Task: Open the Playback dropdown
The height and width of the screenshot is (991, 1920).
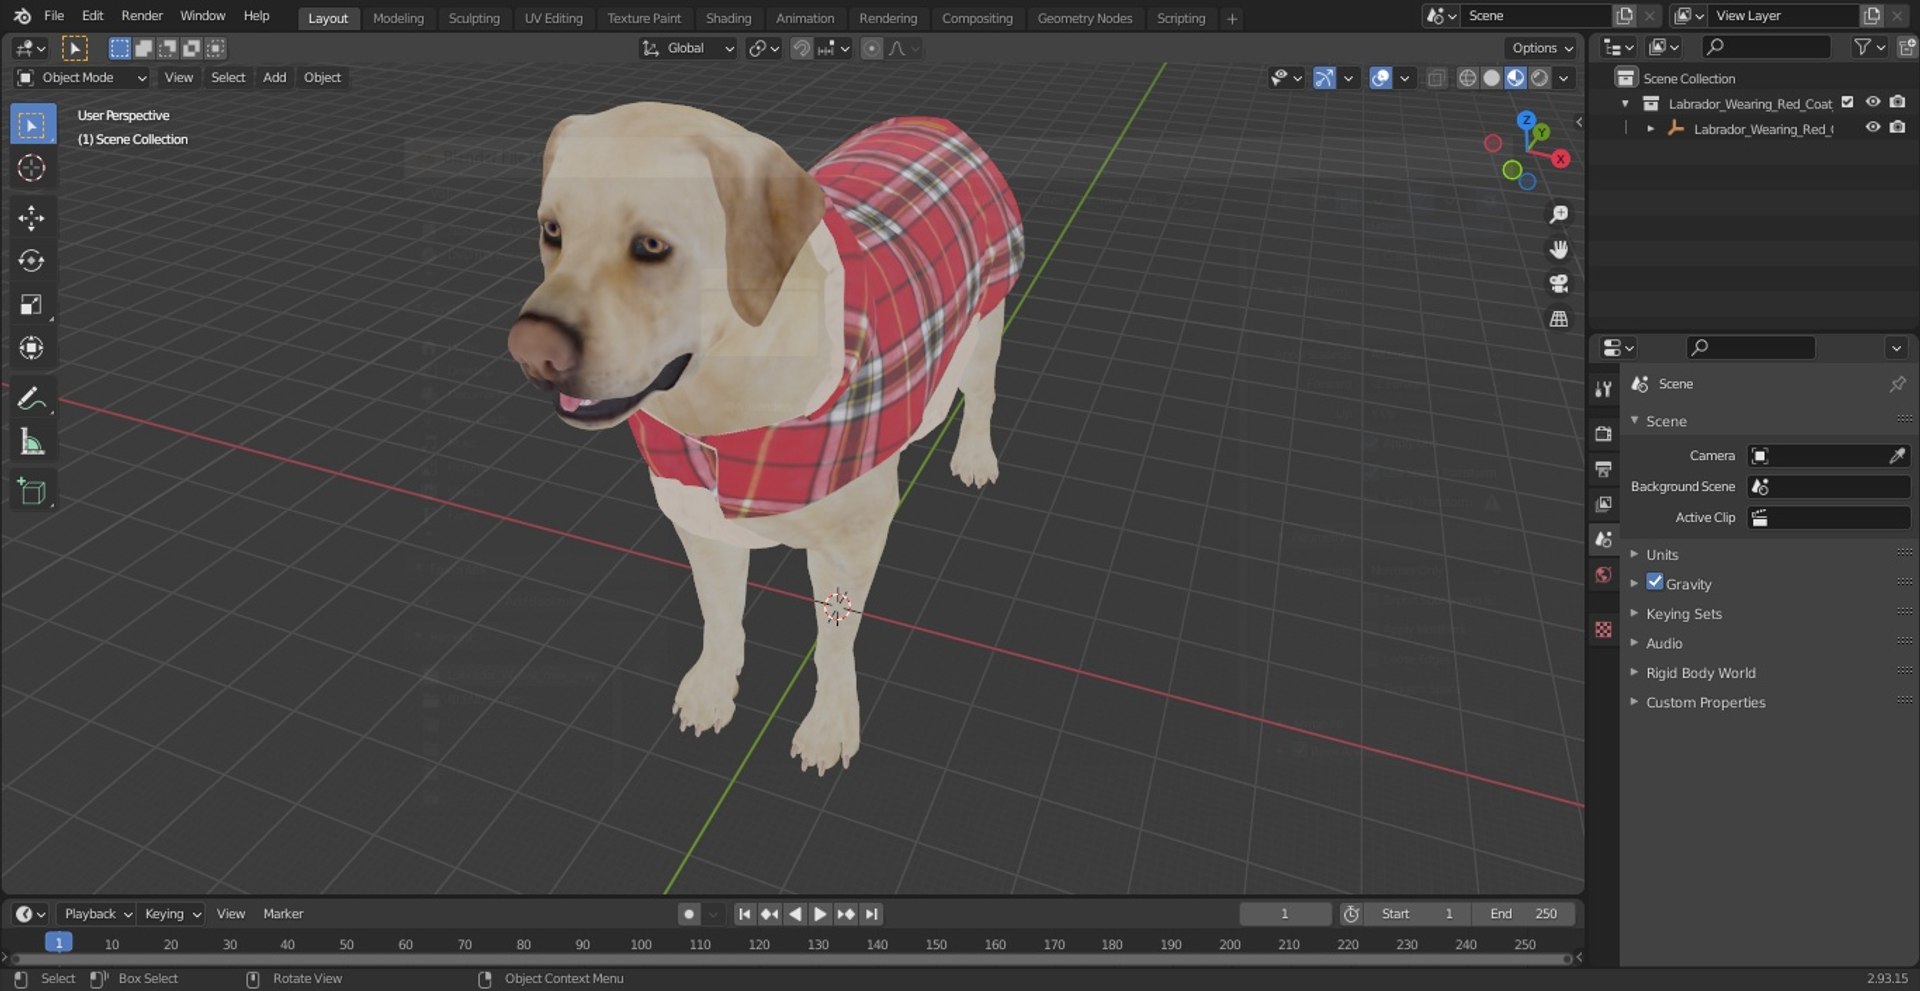Action: click(97, 914)
